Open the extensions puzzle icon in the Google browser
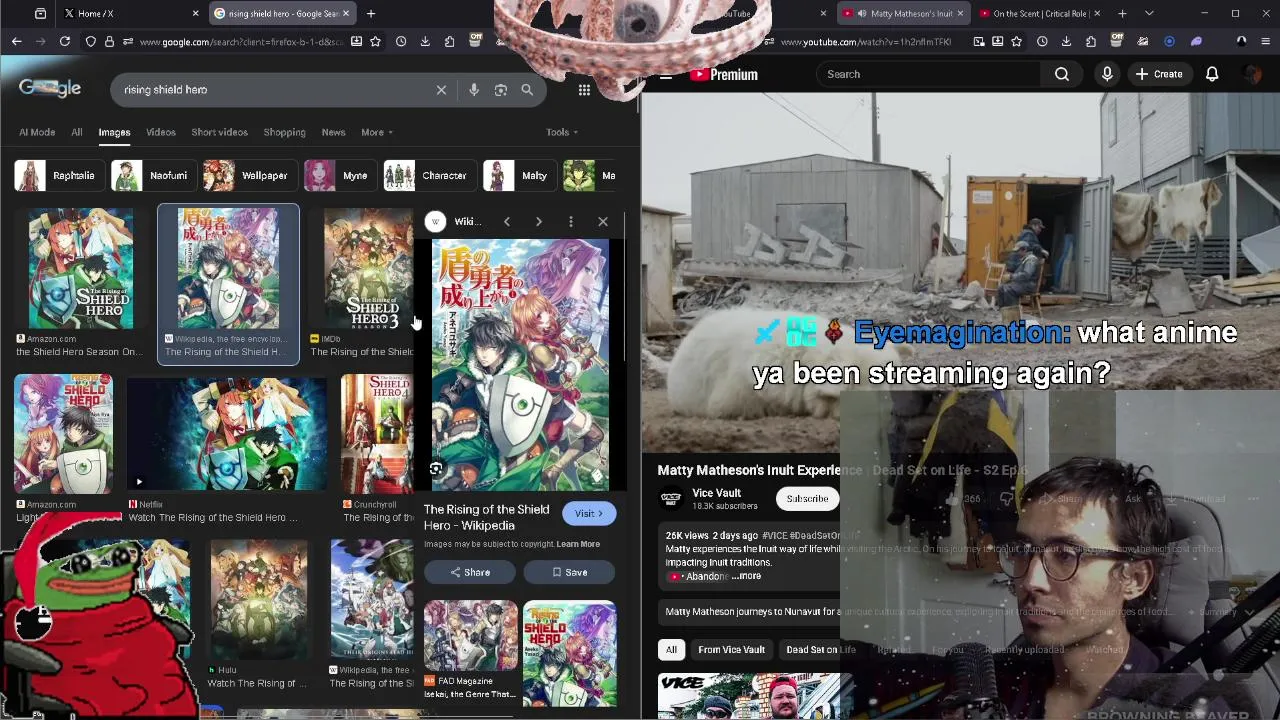 click(449, 41)
